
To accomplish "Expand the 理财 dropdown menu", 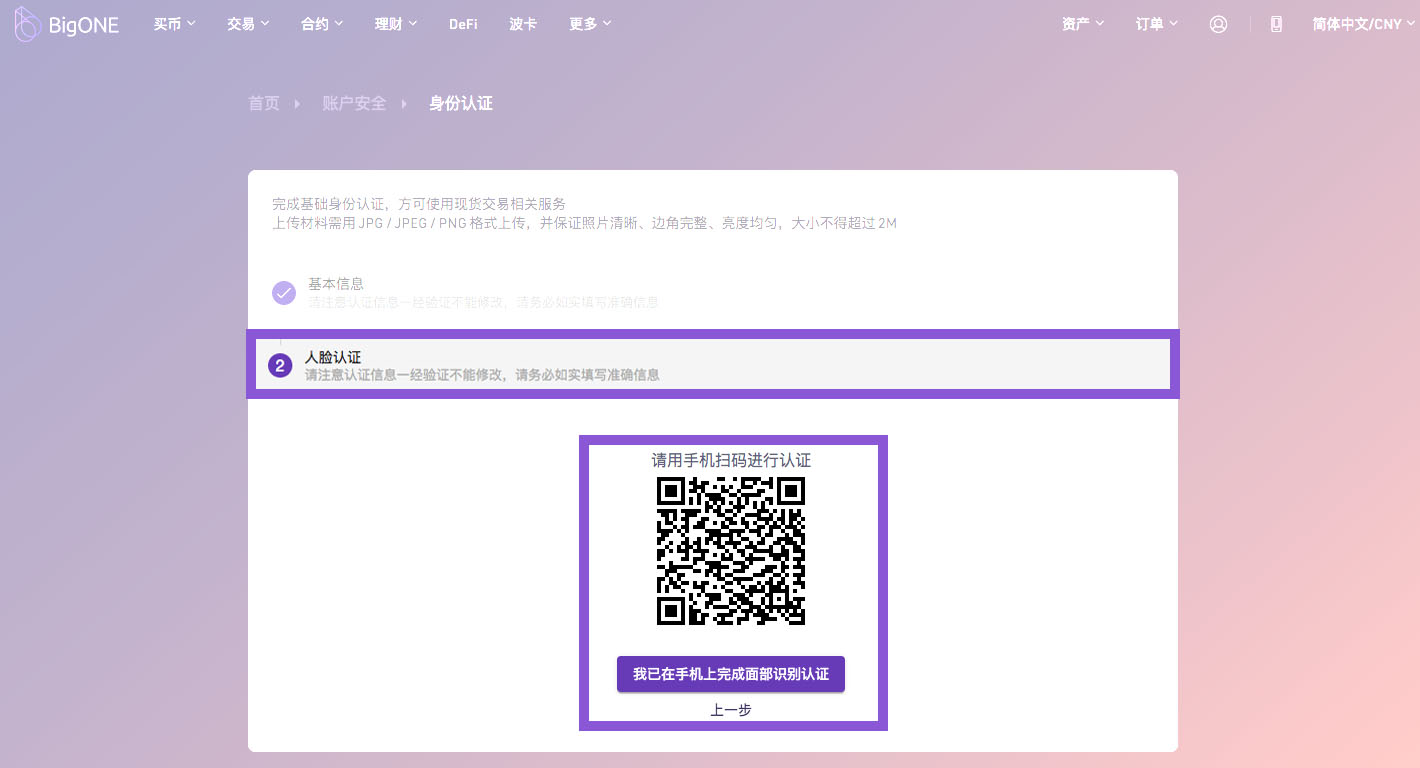I will tap(396, 24).
